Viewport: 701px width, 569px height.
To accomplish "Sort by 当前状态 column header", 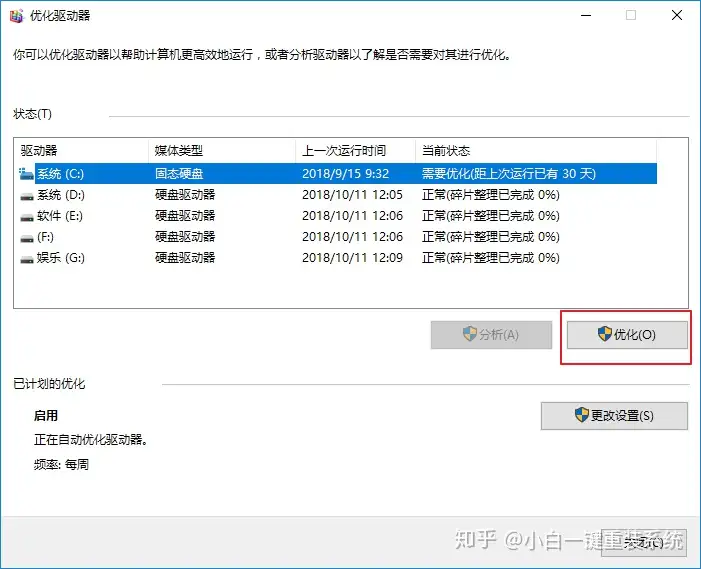I will [x=536, y=151].
